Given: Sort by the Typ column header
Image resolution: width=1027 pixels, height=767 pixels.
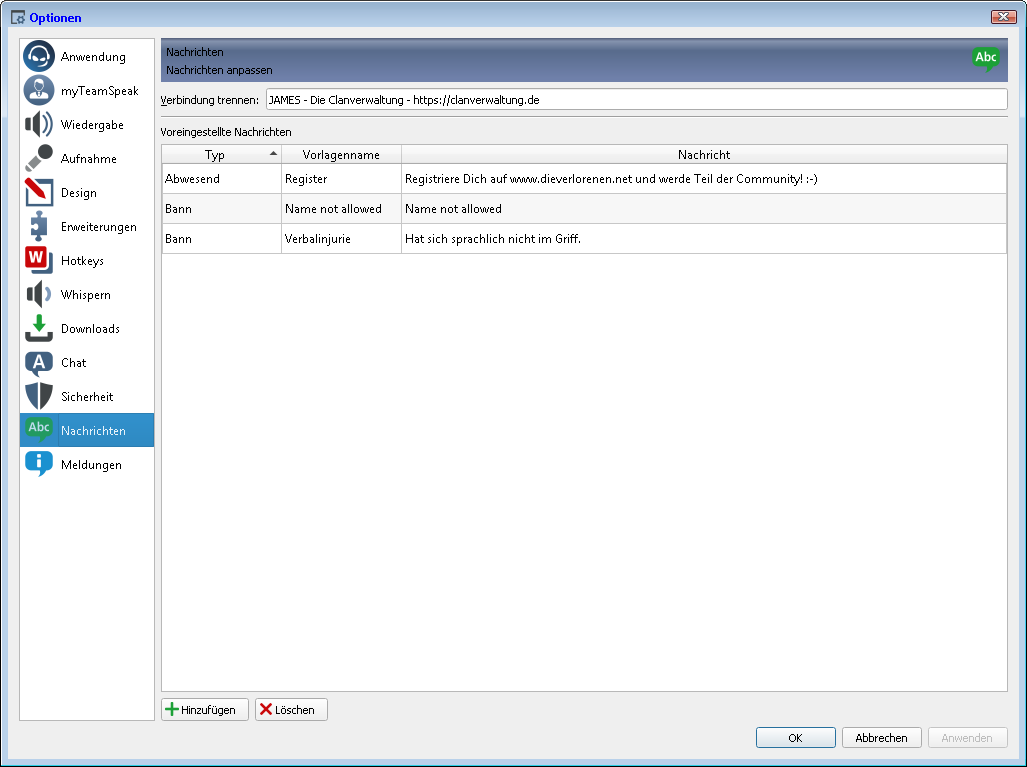Looking at the screenshot, I should click(221, 155).
